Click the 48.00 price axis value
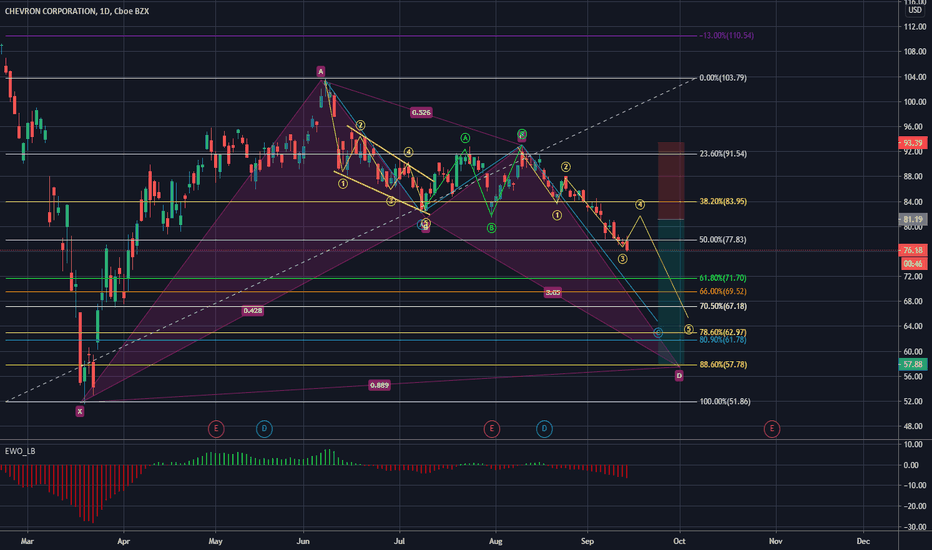The height and width of the screenshot is (550, 932). 915,426
